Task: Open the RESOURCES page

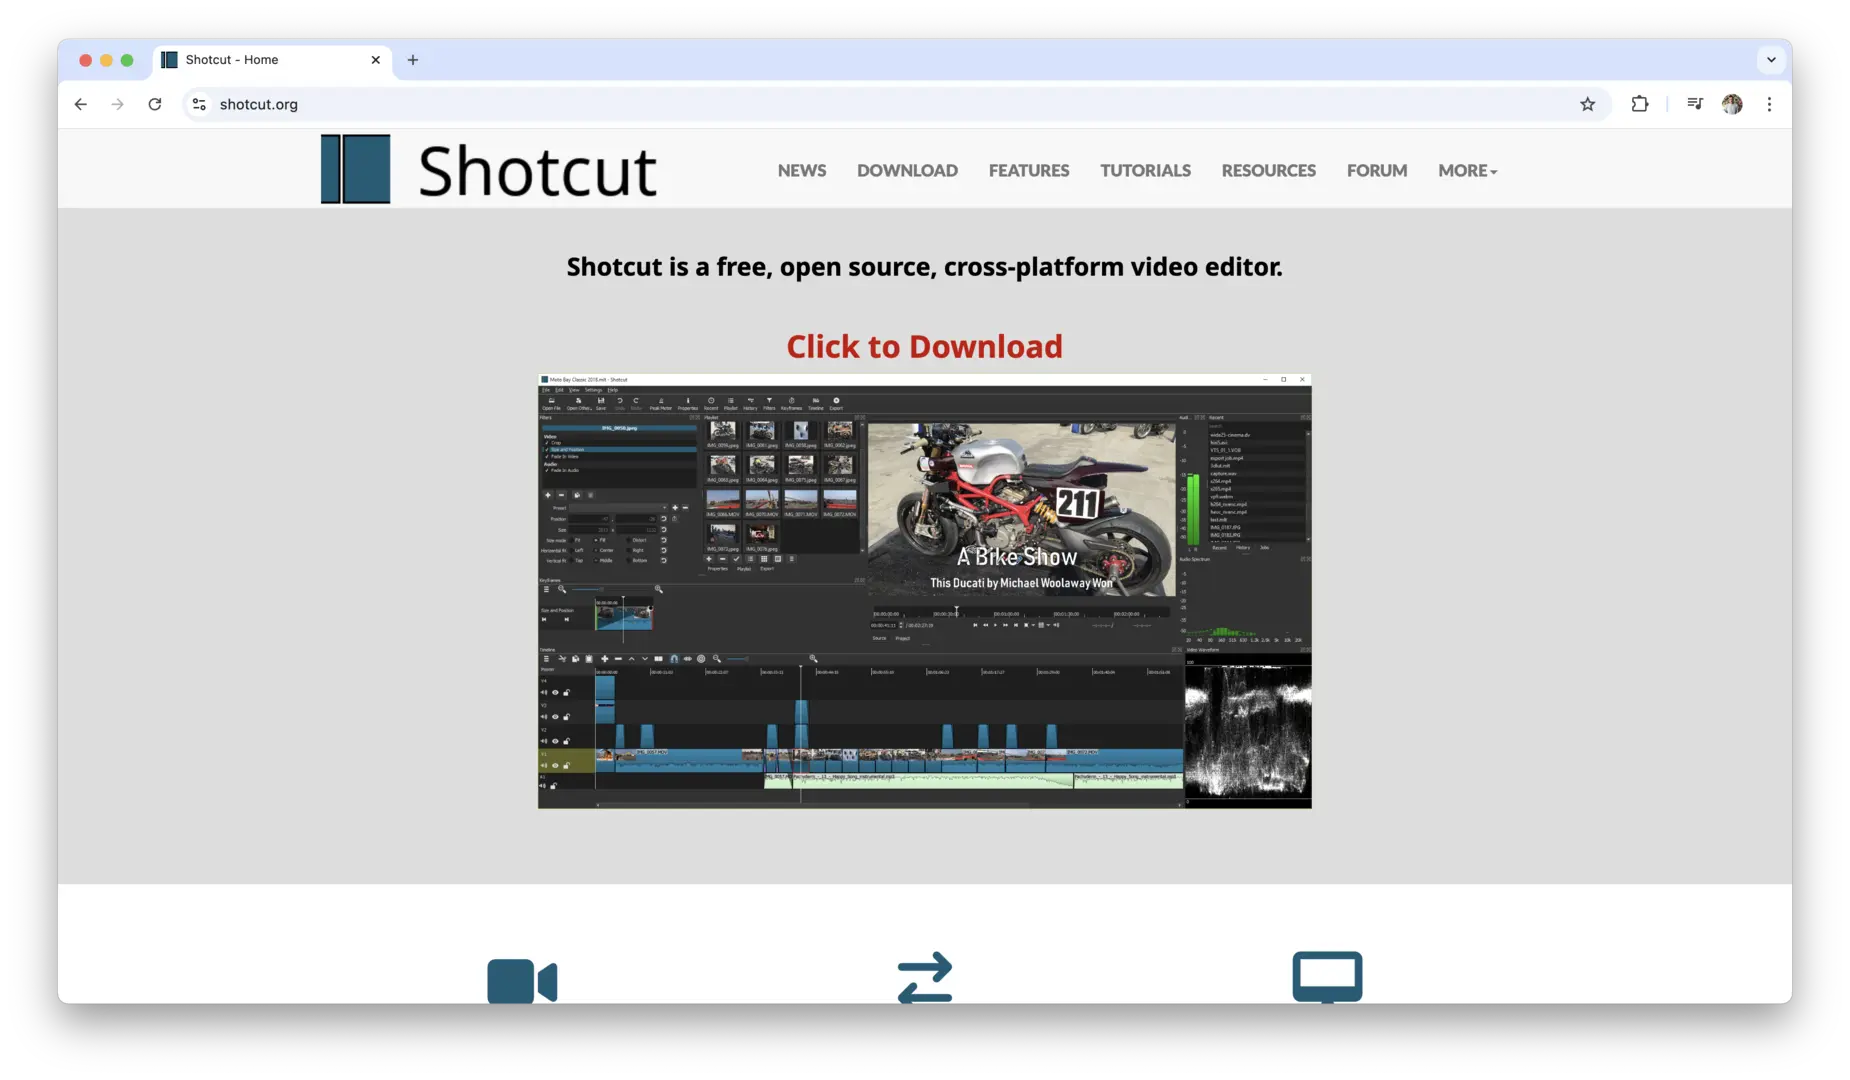Action: 1268,171
